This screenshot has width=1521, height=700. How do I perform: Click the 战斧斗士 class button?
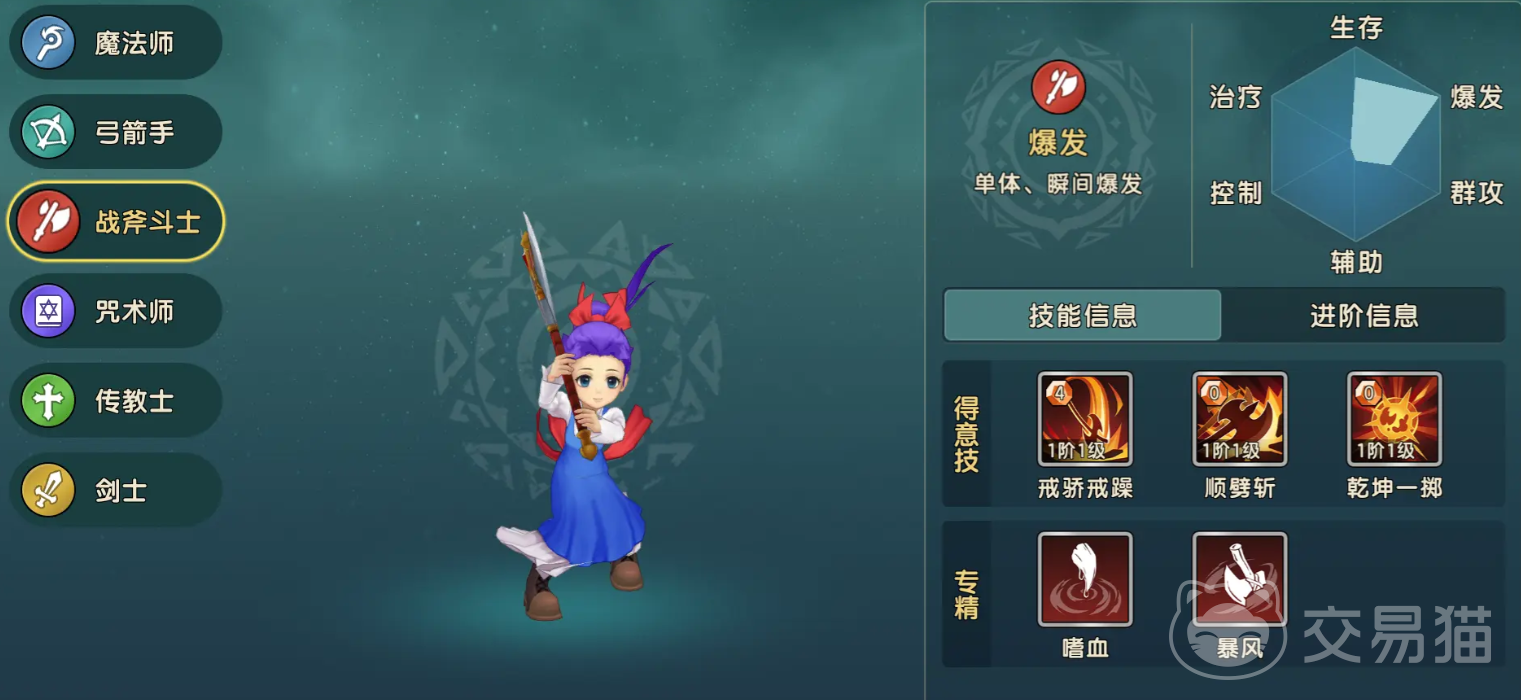[116, 222]
